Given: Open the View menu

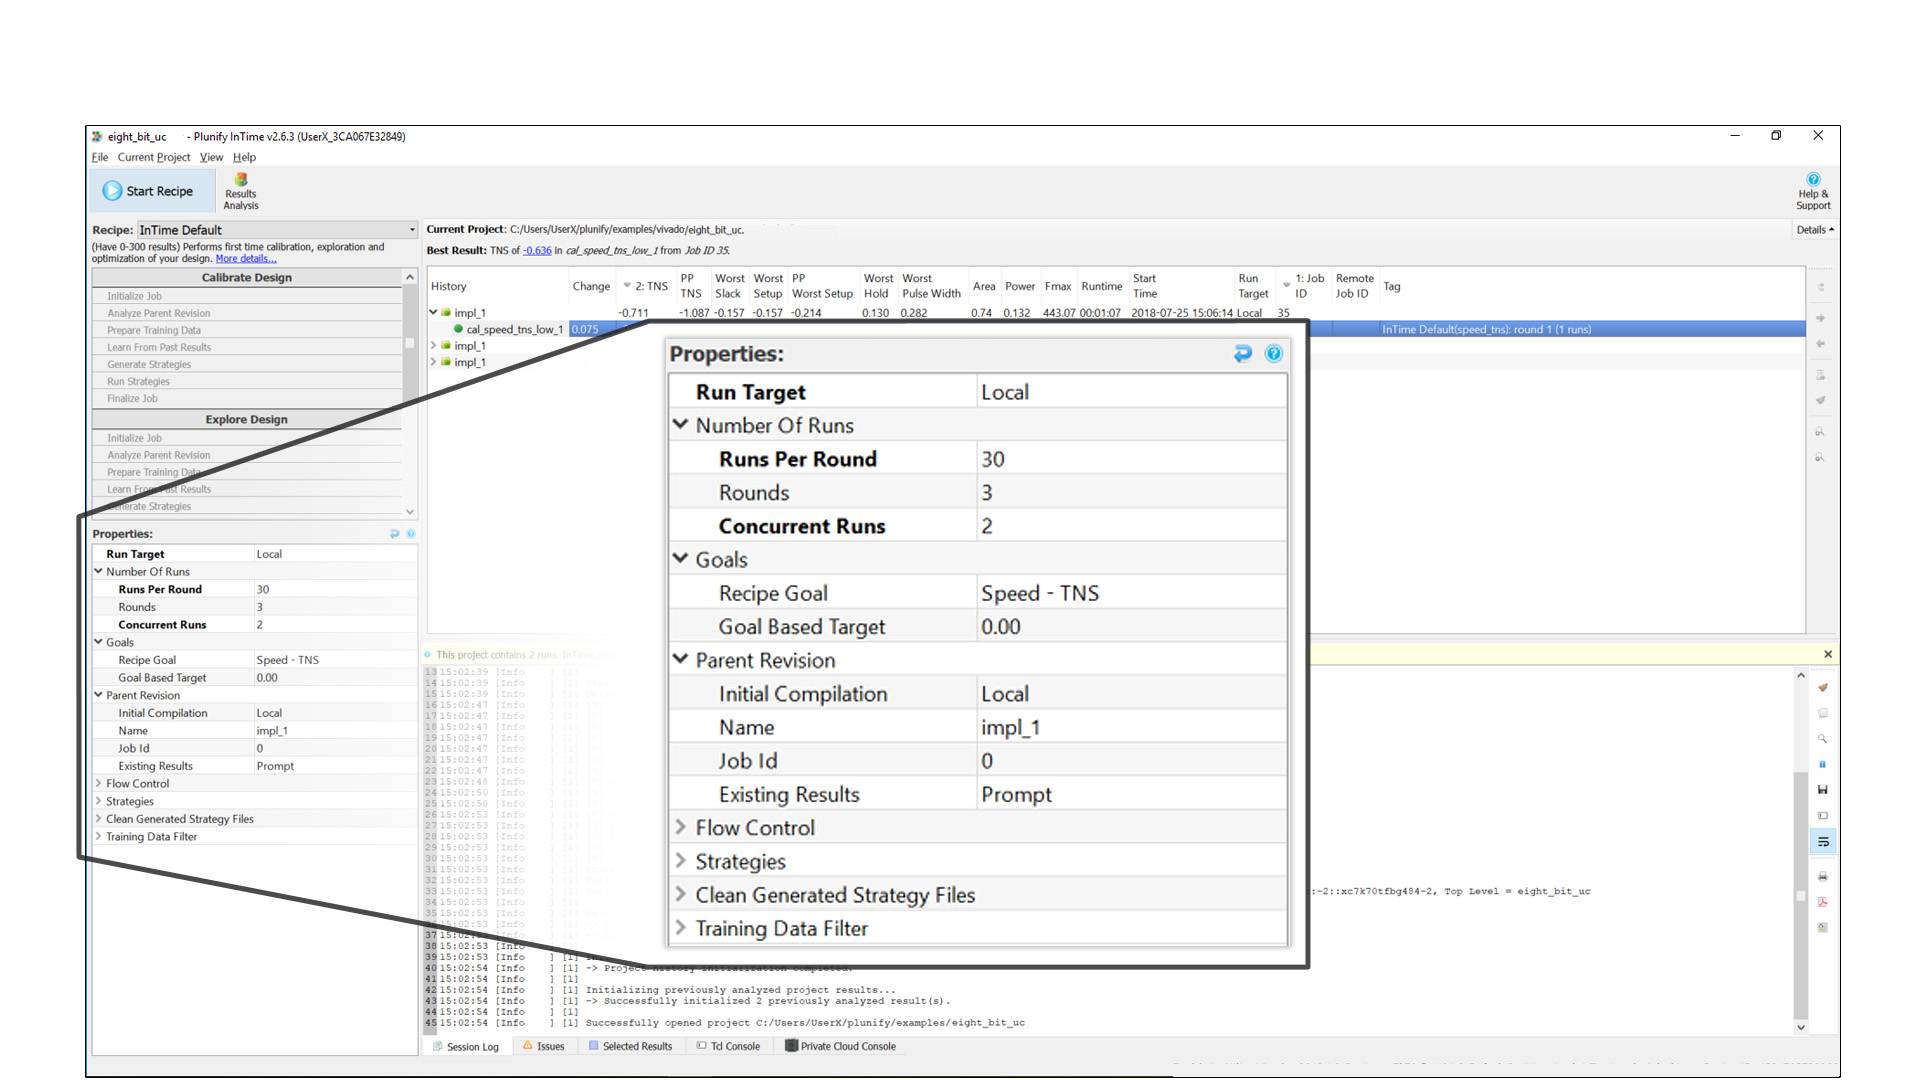Looking at the screenshot, I should (x=211, y=157).
